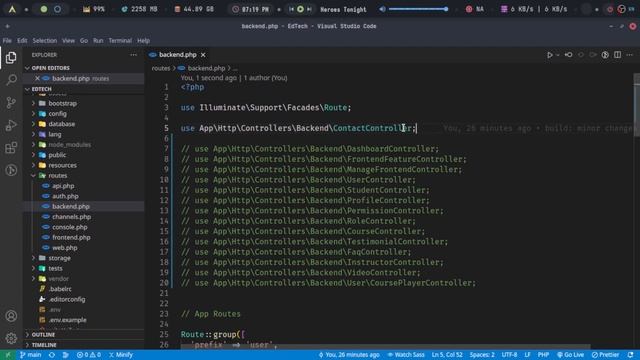640x360 pixels.
Task: Open the Manage gear icon
Action: click(x=11, y=338)
